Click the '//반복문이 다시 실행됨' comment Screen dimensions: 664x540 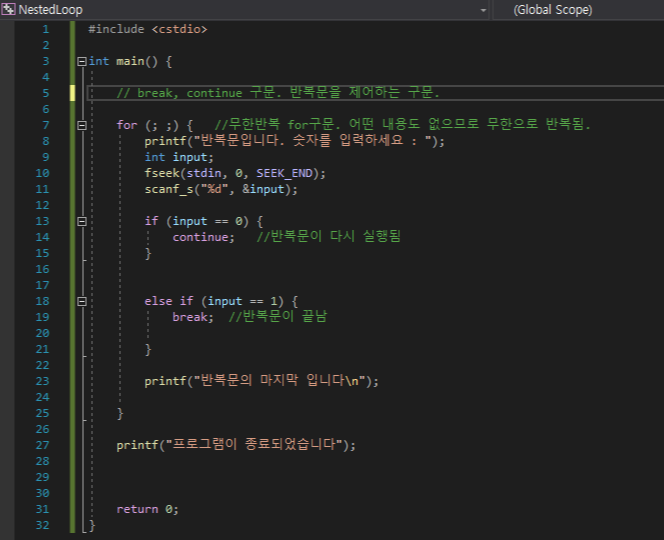328,237
